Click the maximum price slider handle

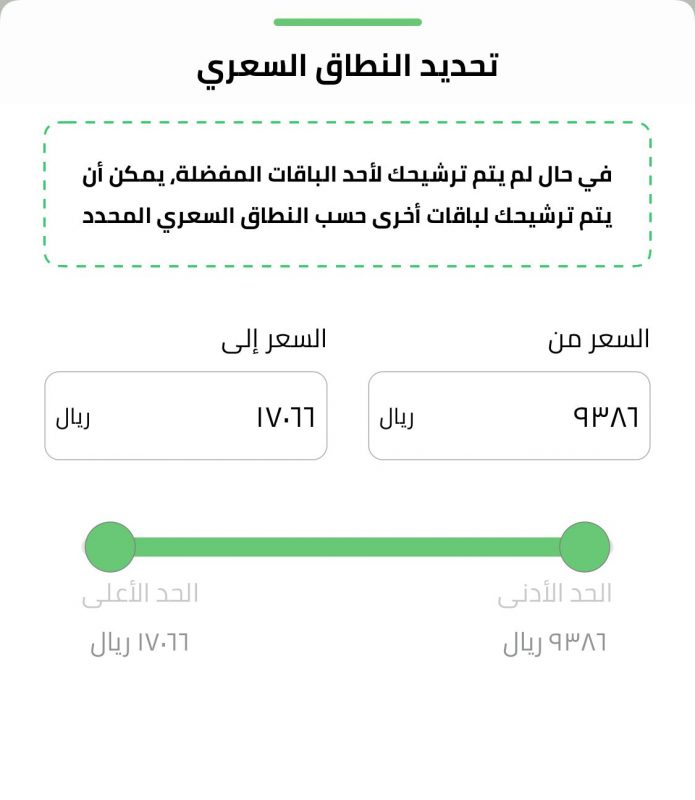[x=110, y=547]
